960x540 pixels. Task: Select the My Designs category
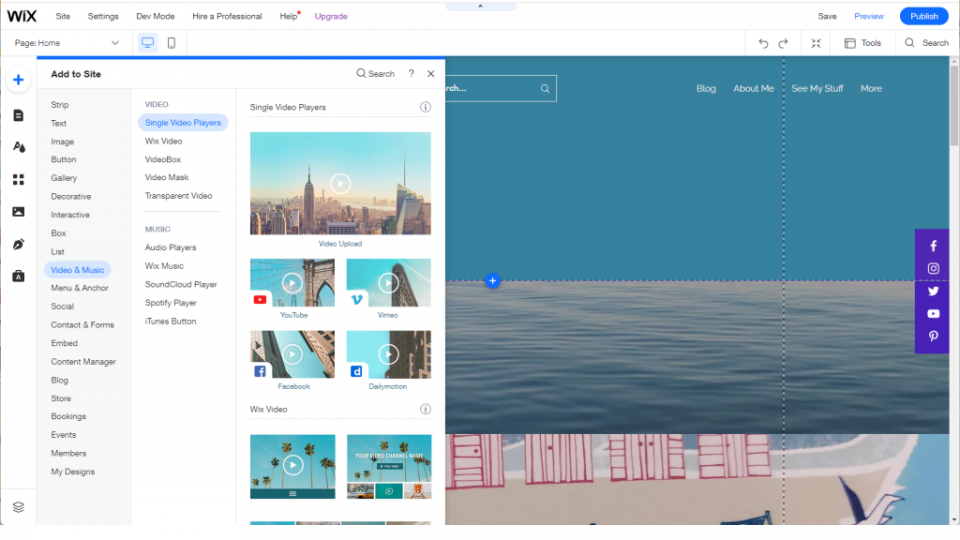[x=73, y=471]
